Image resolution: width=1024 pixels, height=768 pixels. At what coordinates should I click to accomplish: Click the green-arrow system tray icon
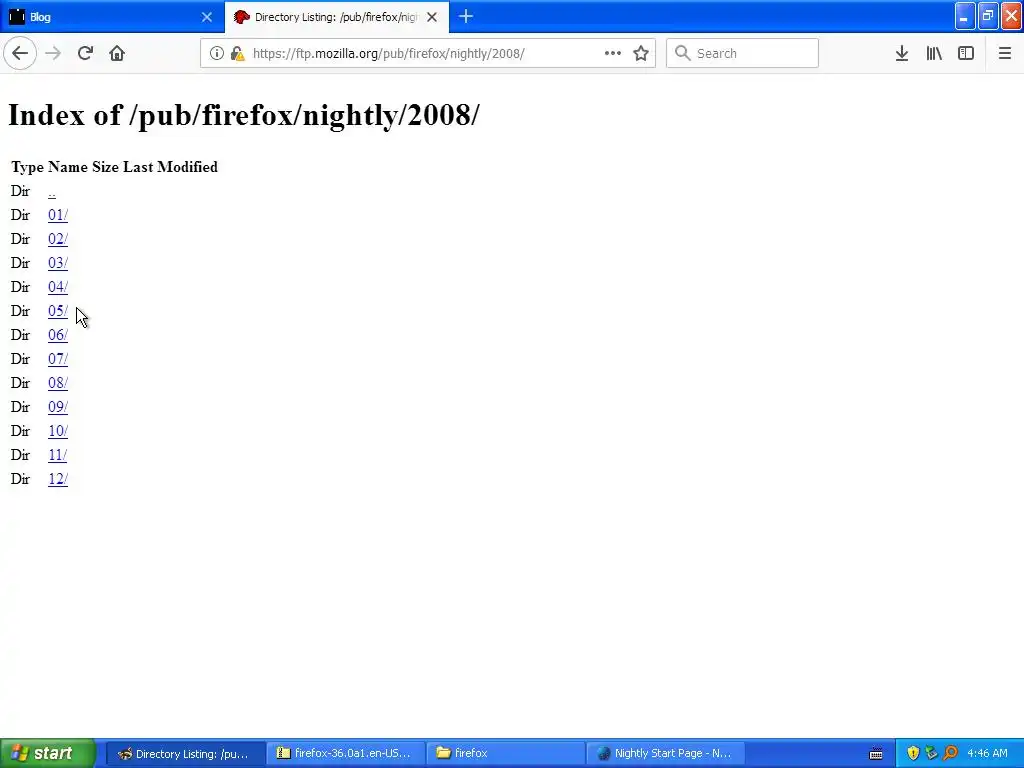coord(931,754)
